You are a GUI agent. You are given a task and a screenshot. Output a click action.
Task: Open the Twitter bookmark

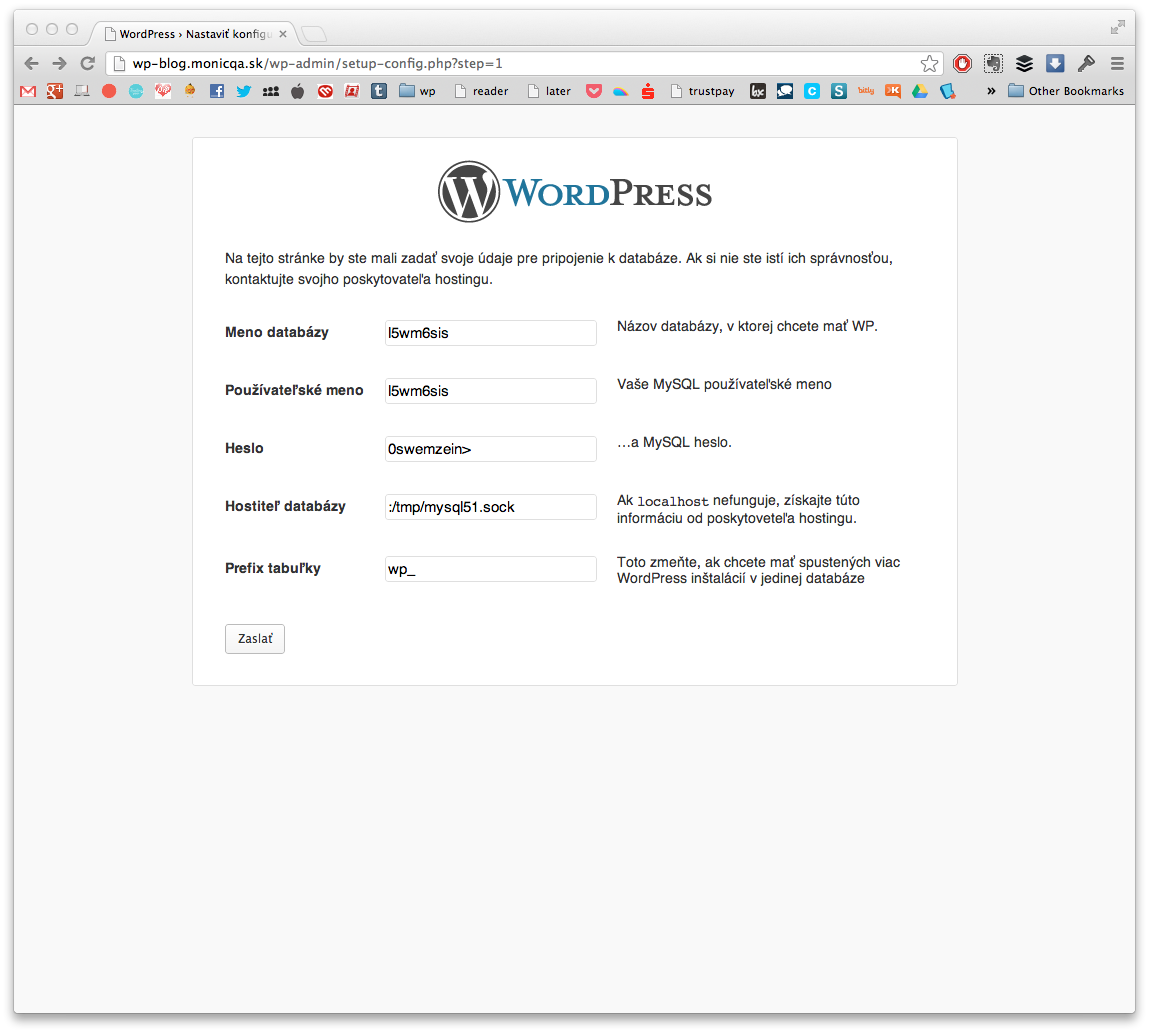(x=243, y=91)
